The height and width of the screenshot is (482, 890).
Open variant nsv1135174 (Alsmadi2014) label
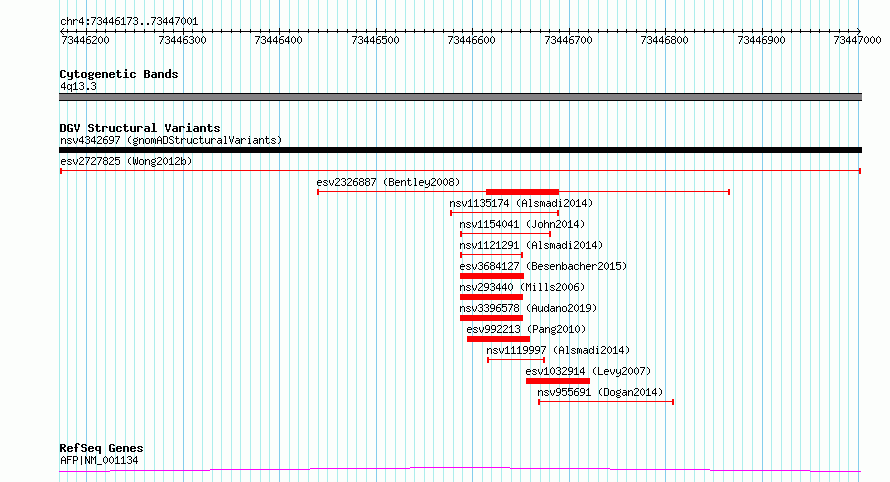pos(521,203)
